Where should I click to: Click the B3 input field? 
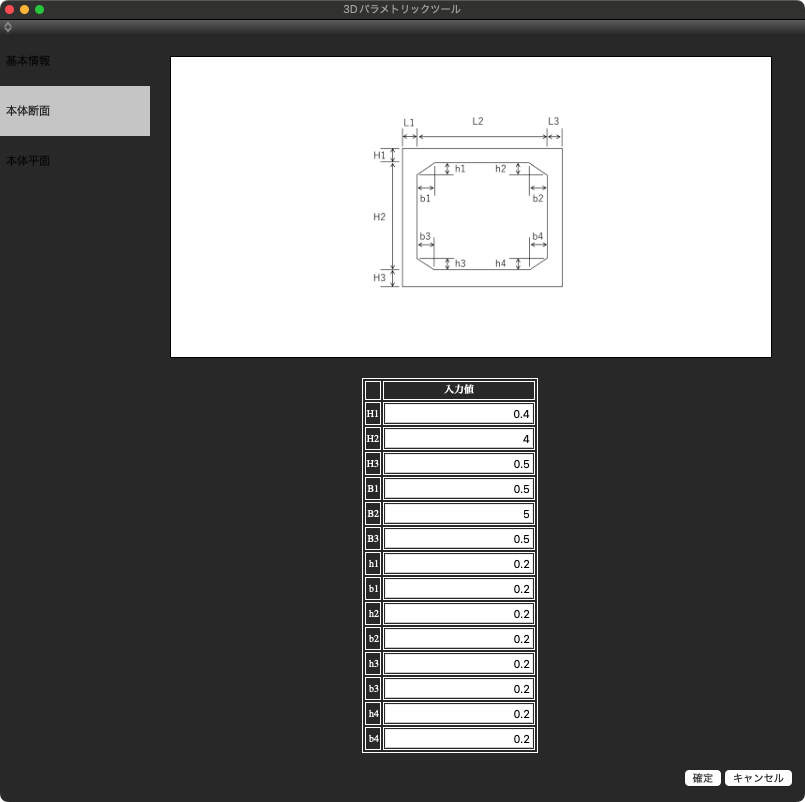point(459,539)
